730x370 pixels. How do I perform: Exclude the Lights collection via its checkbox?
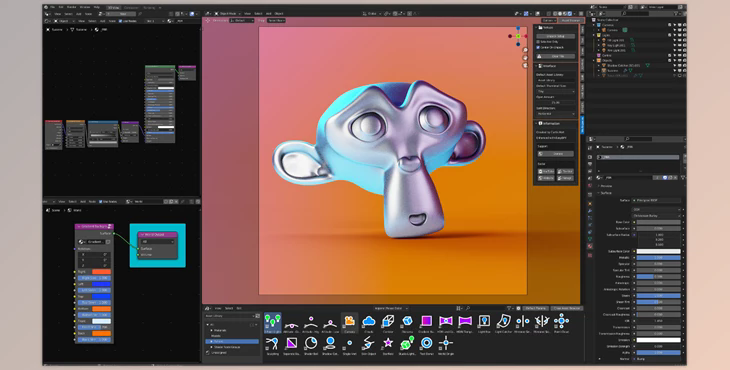point(670,35)
